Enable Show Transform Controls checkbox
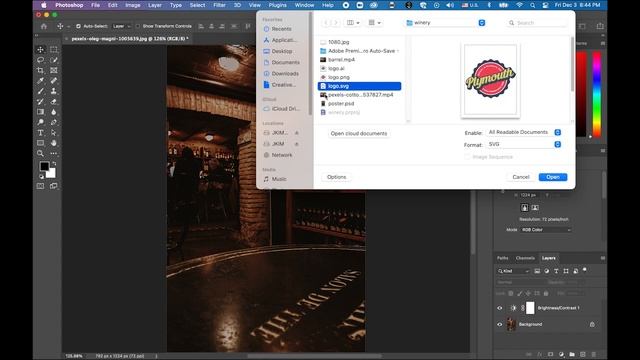 click(138, 26)
